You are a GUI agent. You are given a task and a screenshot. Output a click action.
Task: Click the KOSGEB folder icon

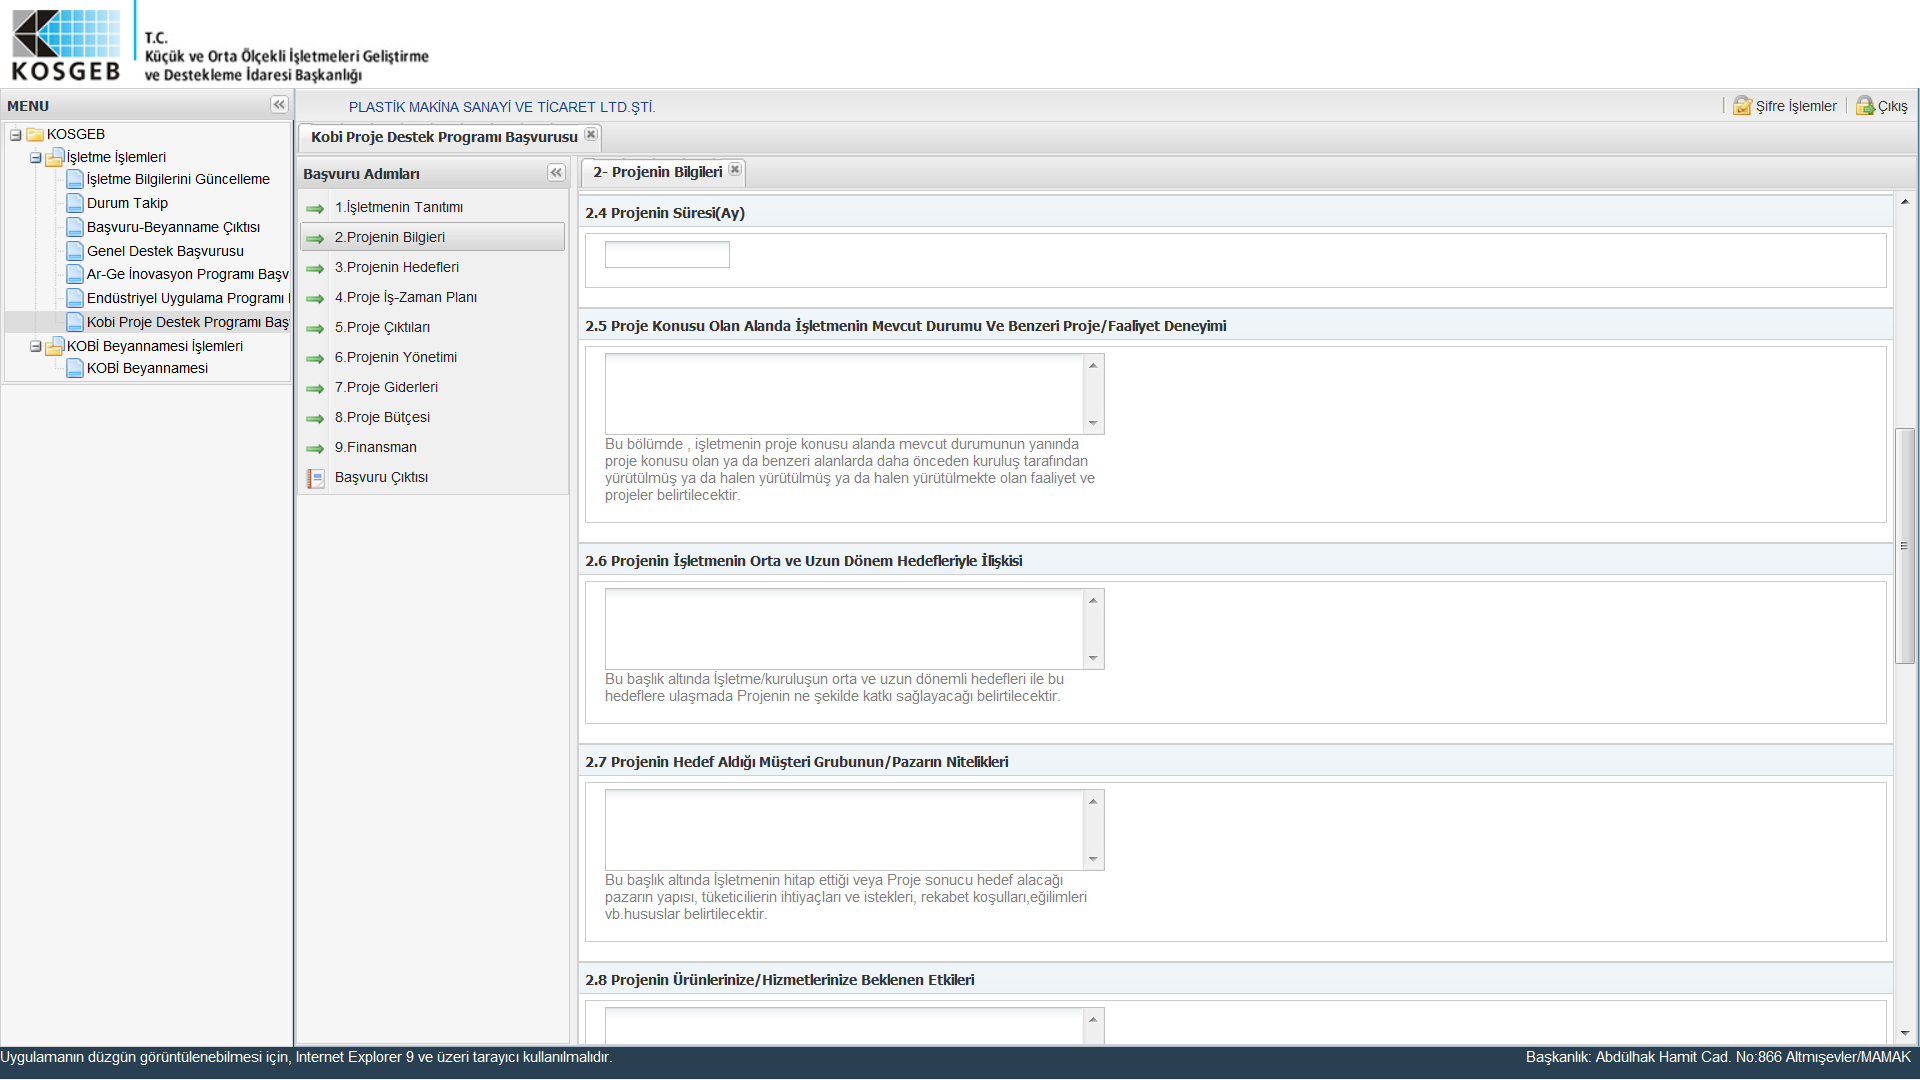(x=35, y=134)
